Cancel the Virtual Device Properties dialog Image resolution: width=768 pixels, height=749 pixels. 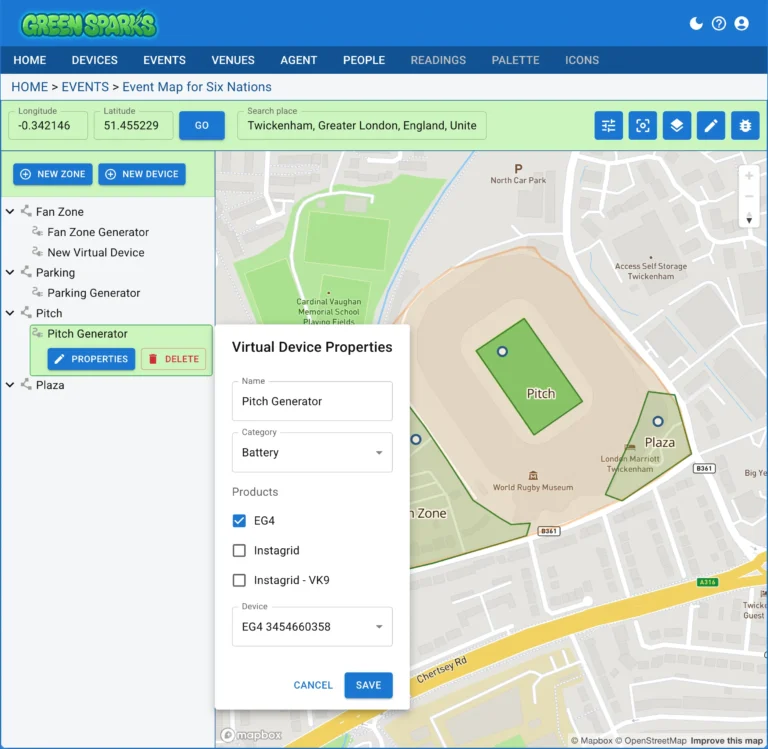pyautogui.click(x=313, y=685)
